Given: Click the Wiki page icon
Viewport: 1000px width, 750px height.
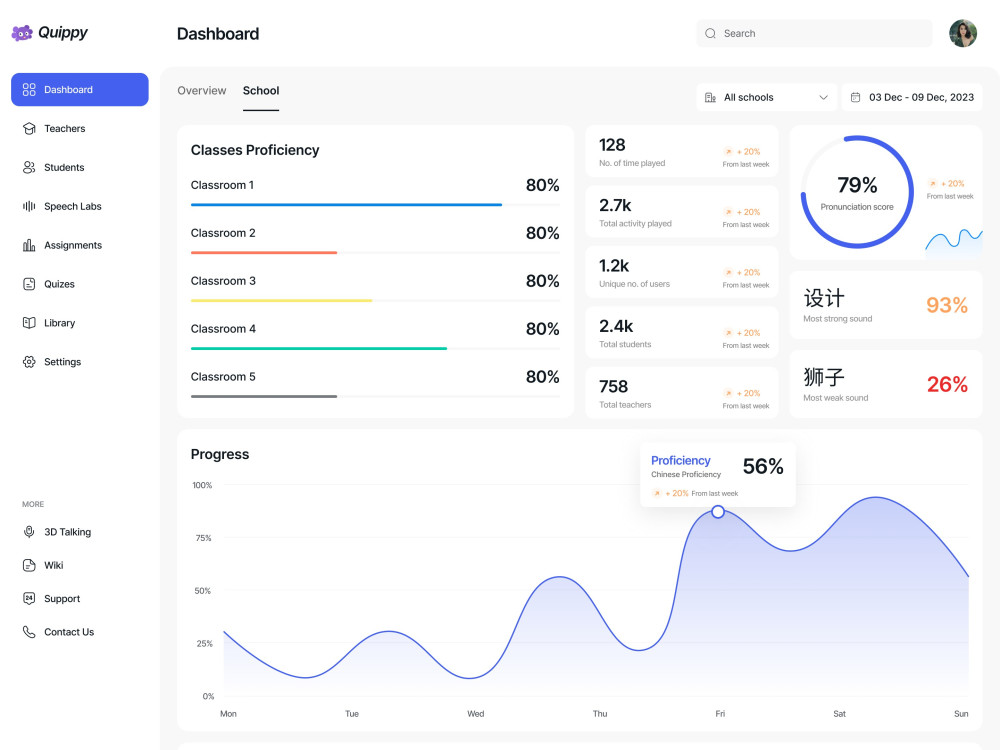Looking at the screenshot, I should (29, 566).
